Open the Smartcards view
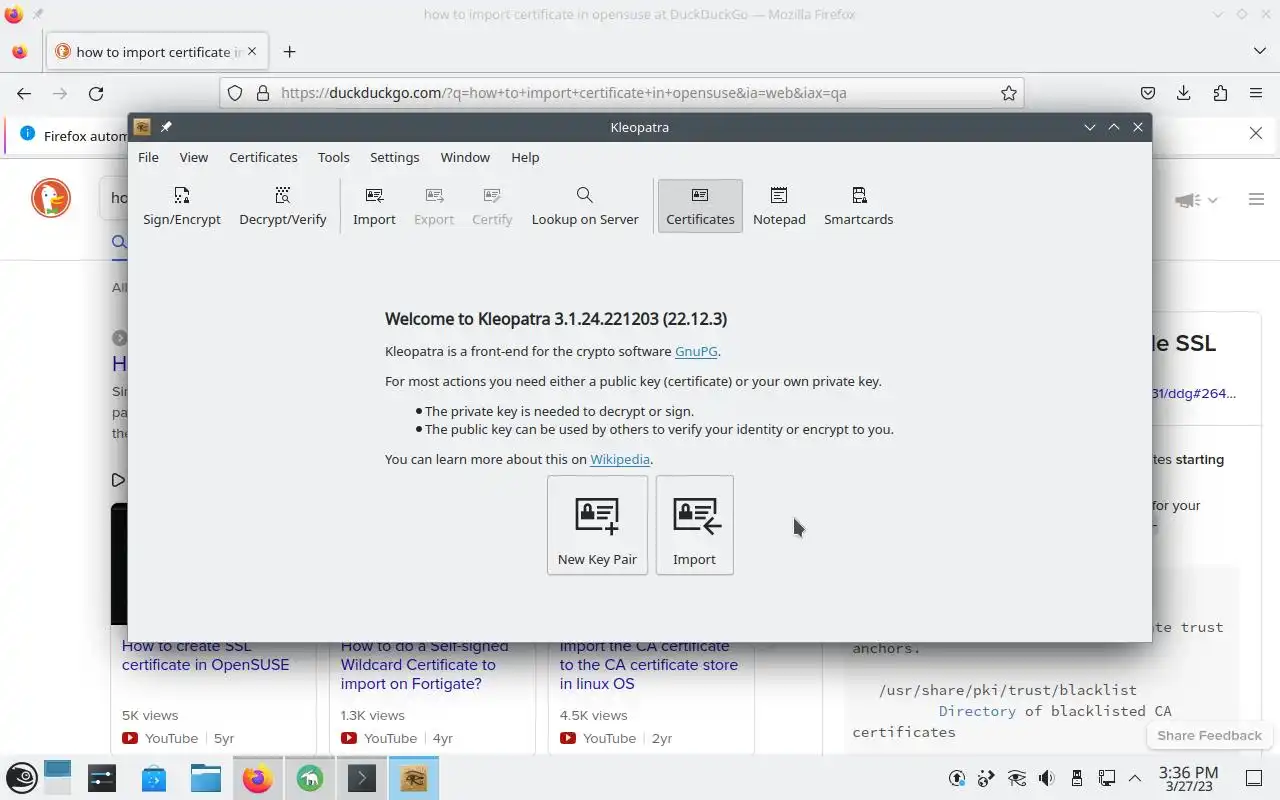1280x800 pixels. coord(858,206)
